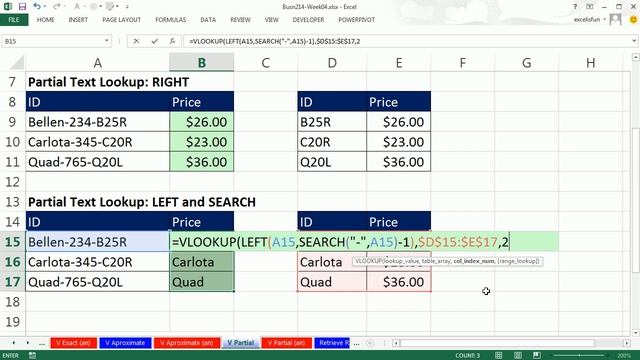Image resolution: width=640 pixels, height=360 pixels.
Task: Switch to the HOME ribbon tab
Action: (45, 20)
